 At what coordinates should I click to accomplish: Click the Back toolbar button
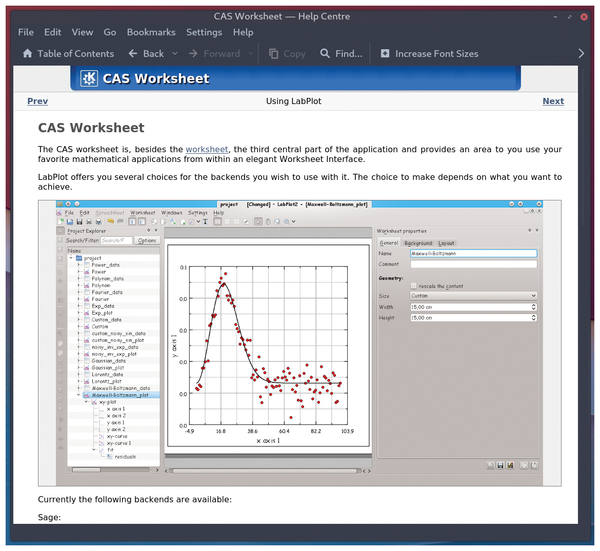(x=147, y=54)
